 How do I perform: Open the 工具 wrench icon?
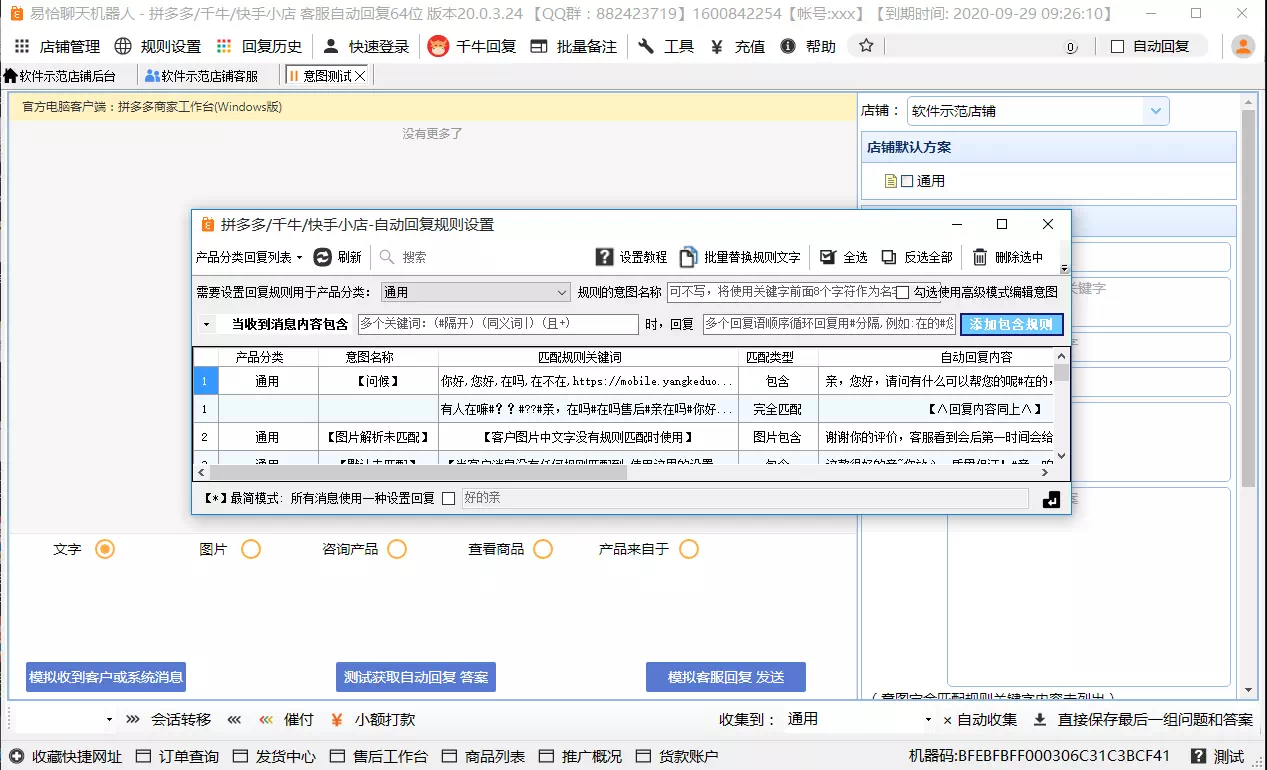click(646, 46)
